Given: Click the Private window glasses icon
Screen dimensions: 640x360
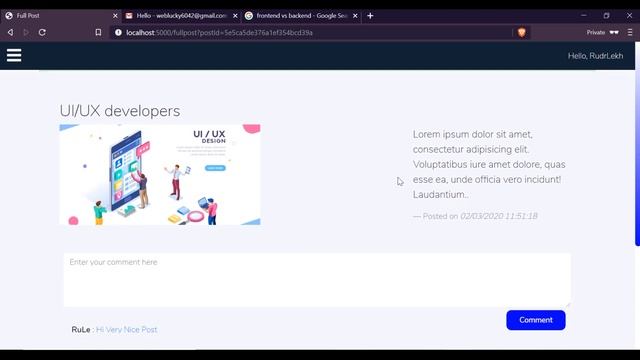Looking at the screenshot, I should (x=614, y=32).
